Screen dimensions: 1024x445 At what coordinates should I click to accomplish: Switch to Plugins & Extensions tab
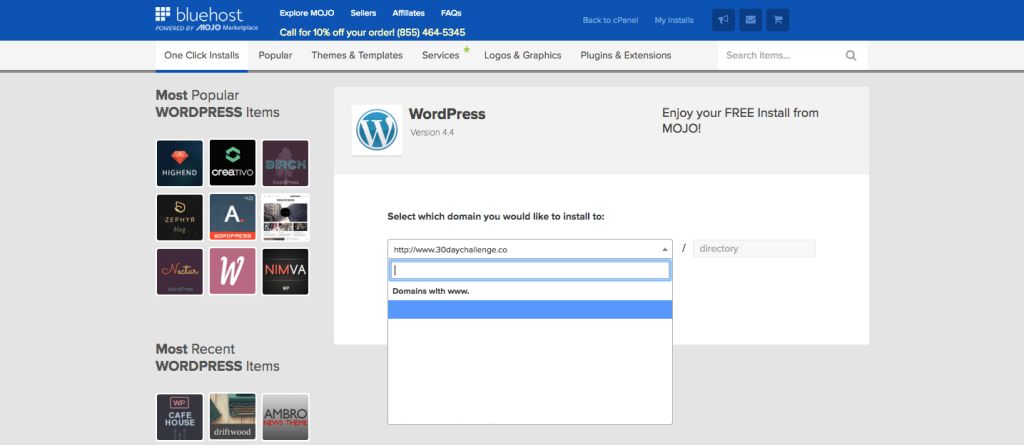point(626,56)
